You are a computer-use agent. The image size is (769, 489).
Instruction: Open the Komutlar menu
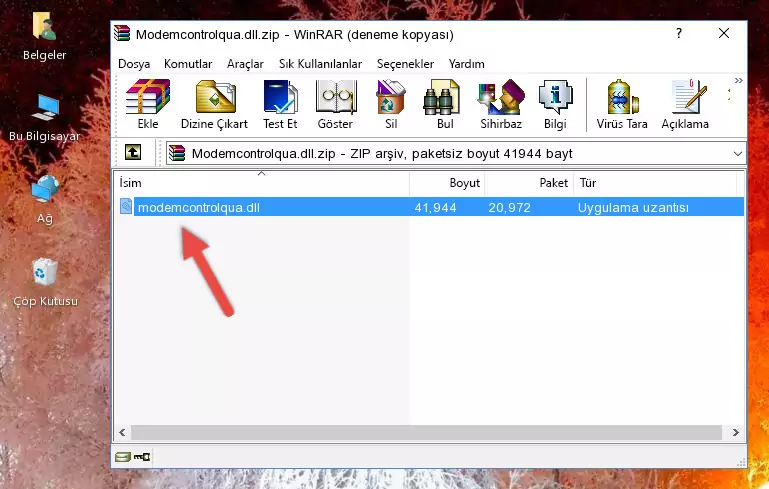(x=188, y=64)
